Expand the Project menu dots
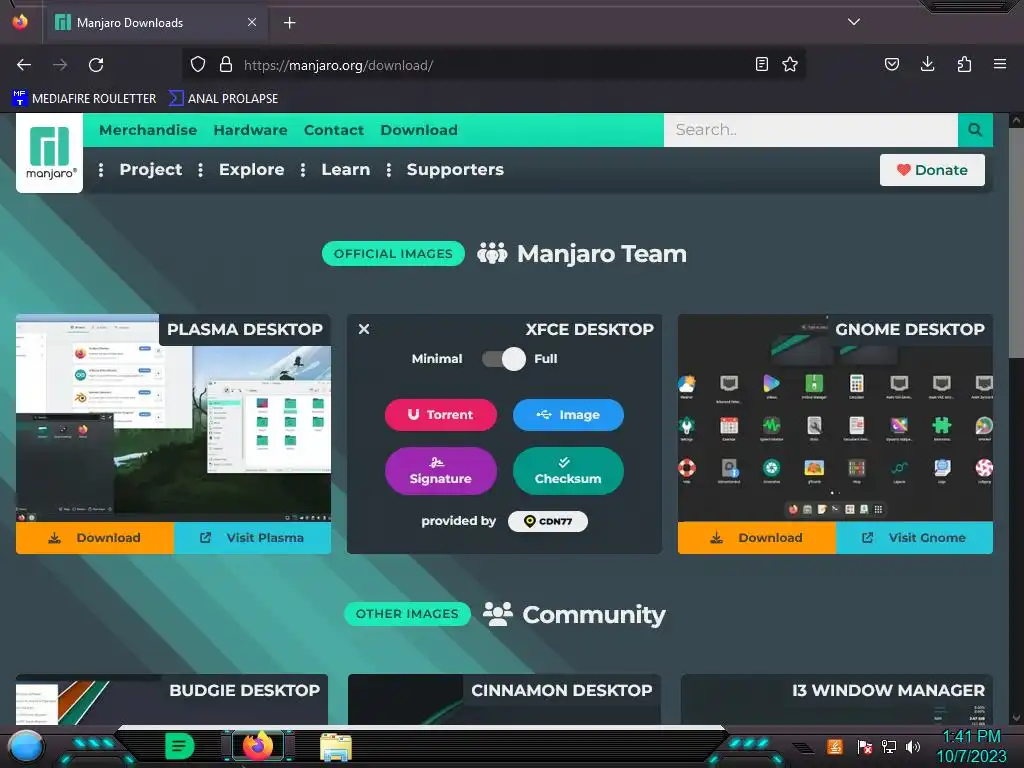This screenshot has width=1024, height=768. tap(101, 170)
